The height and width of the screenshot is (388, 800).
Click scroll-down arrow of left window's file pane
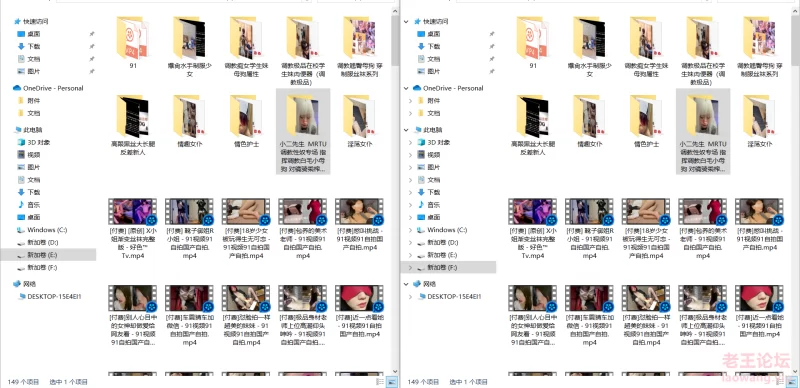(395, 371)
